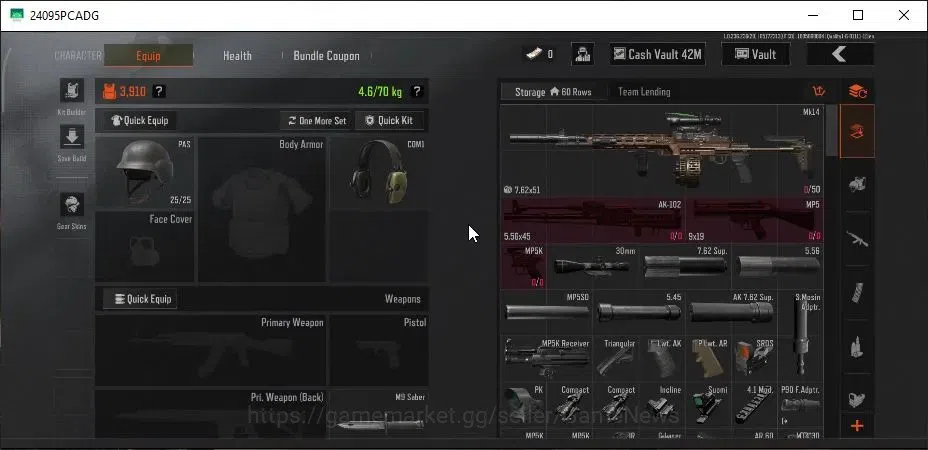
Task: Click the empty Face Cover slot
Action: (x=144, y=246)
